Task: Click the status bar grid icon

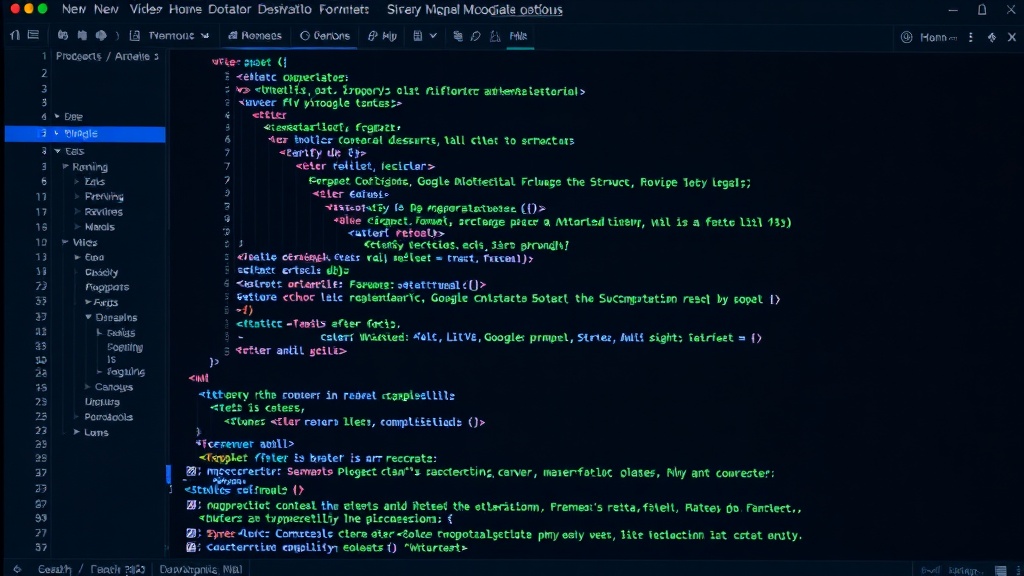Action: tap(1000, 570)
